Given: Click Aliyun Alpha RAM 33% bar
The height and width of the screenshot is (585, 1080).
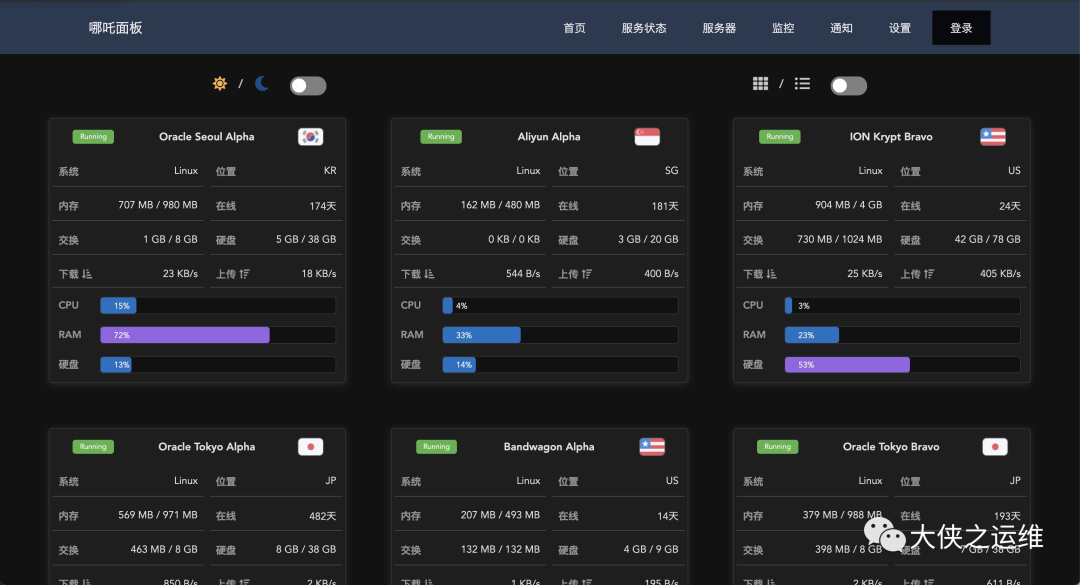Looking at the screenshot, I should pyautogui.click(x=560, y=335).
